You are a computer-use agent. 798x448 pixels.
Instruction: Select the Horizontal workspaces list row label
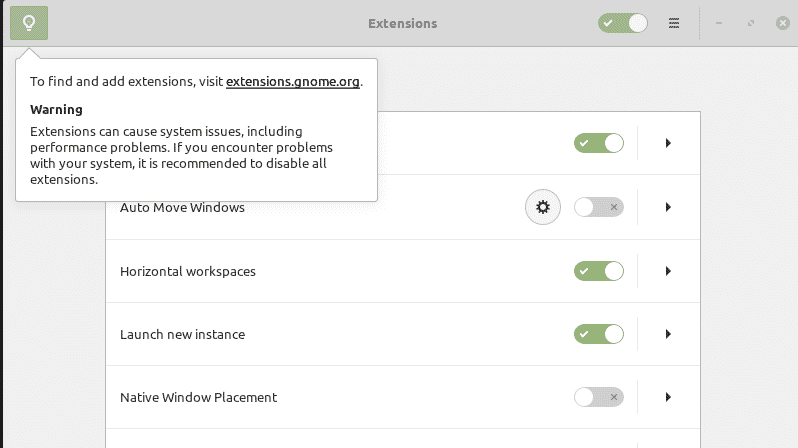(188, 271)
